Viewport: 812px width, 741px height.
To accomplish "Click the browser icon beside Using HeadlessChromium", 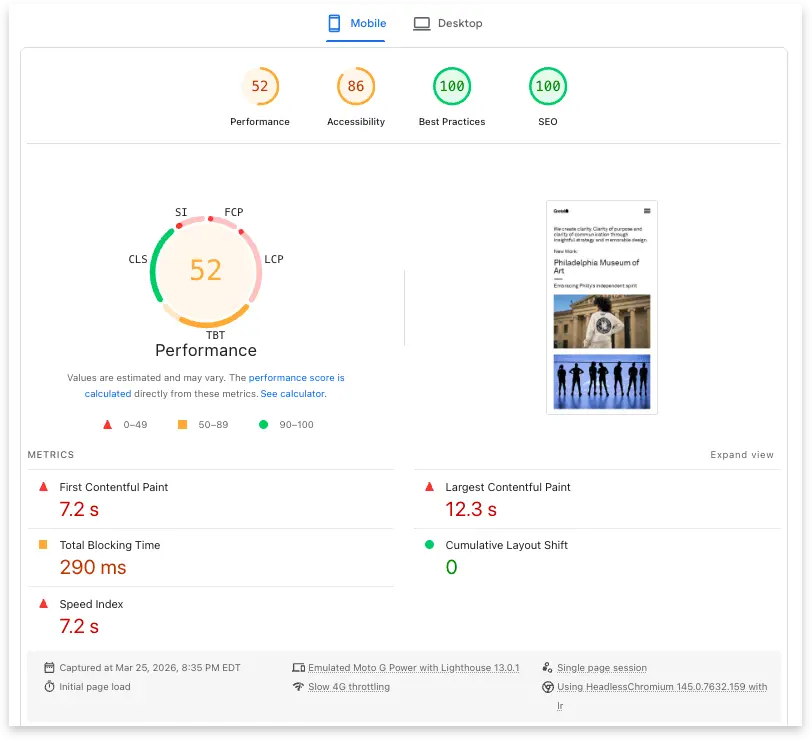I will click(x=547, y=686).
